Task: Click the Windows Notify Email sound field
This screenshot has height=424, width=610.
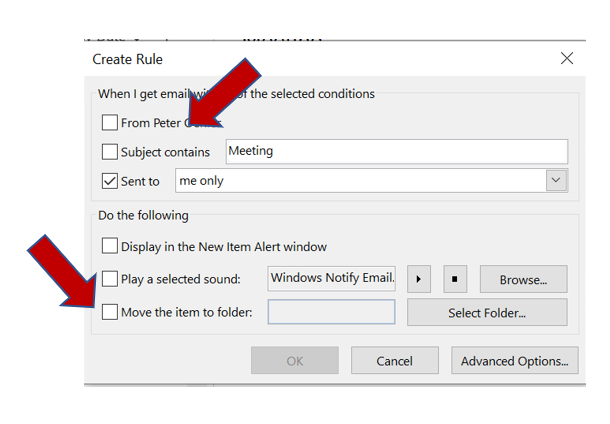Action: 332,279
